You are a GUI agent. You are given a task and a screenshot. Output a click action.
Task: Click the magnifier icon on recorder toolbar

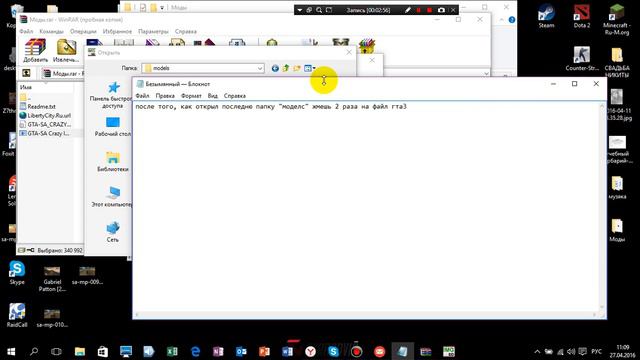pos(319,10)
